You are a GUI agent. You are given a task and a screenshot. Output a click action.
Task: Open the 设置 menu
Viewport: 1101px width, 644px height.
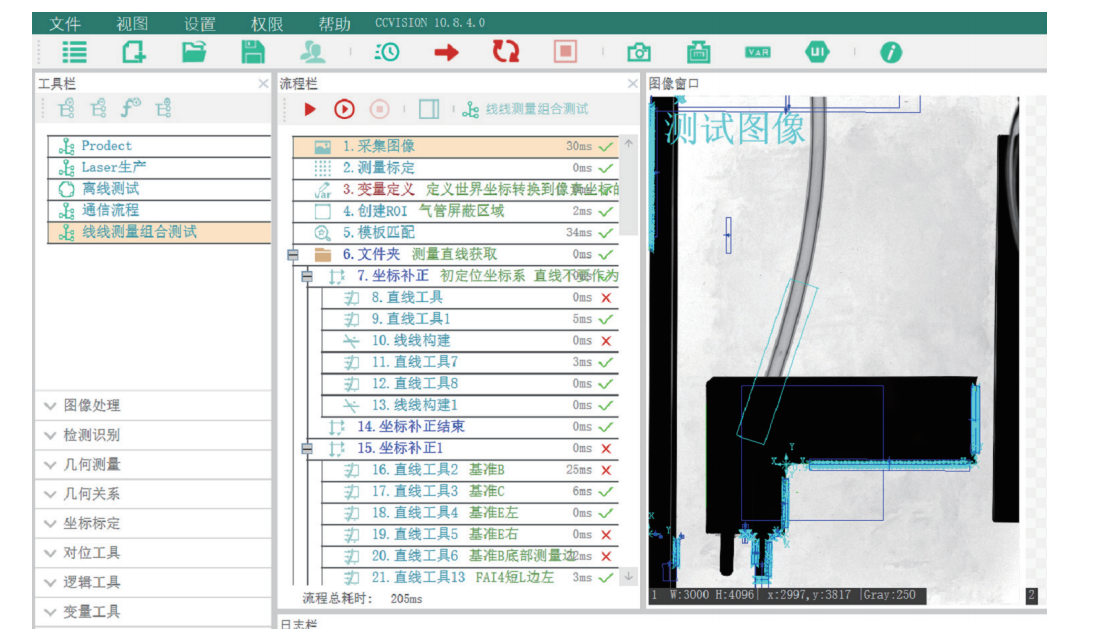pyautogui.click(x=200, y=24)
